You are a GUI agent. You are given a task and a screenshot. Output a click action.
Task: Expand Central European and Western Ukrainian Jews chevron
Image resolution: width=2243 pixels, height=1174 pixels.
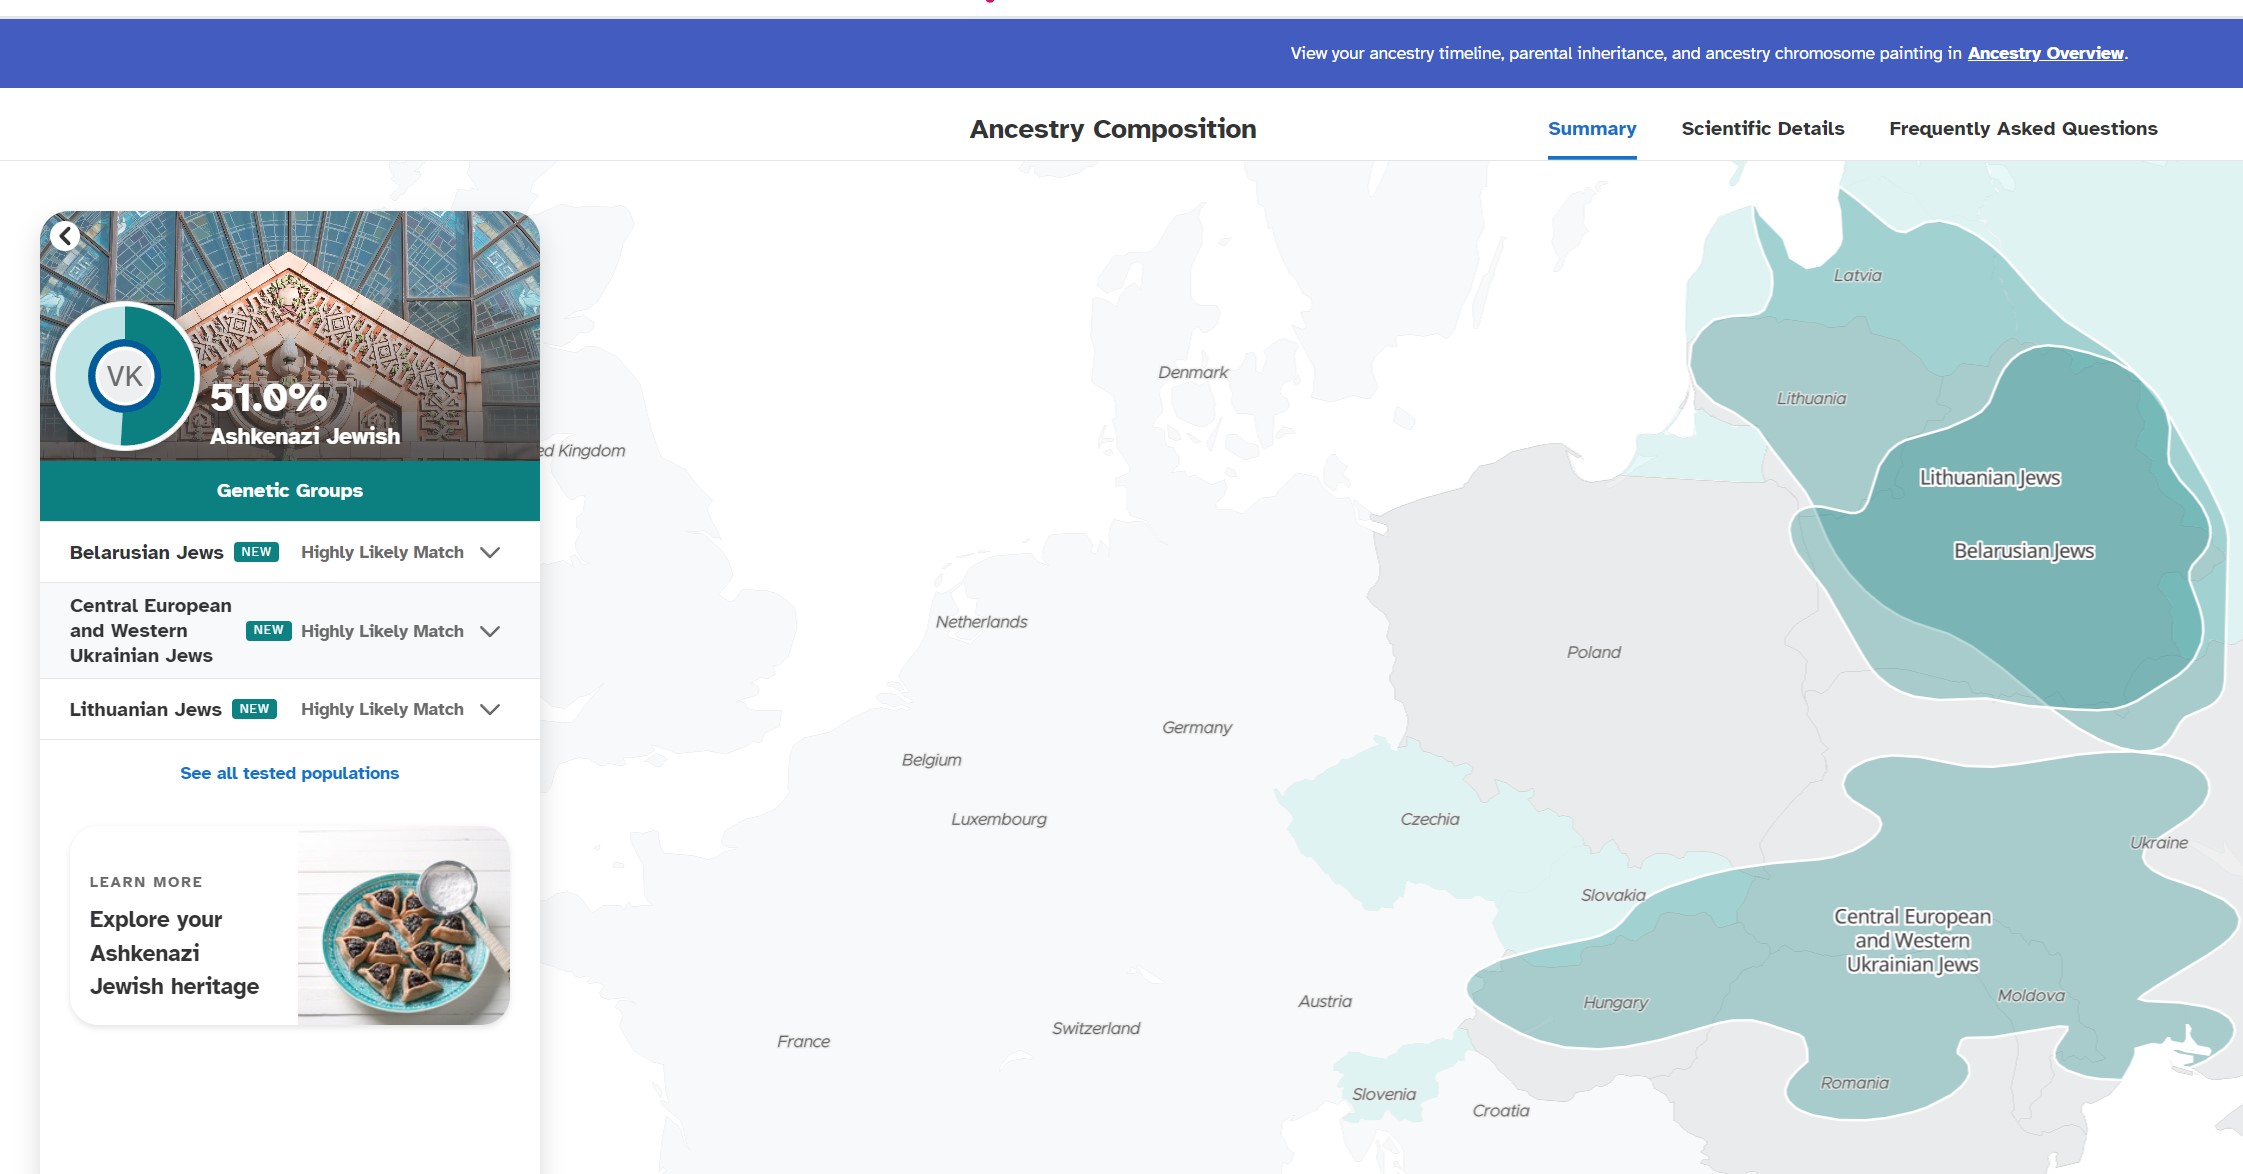point(490,631)
